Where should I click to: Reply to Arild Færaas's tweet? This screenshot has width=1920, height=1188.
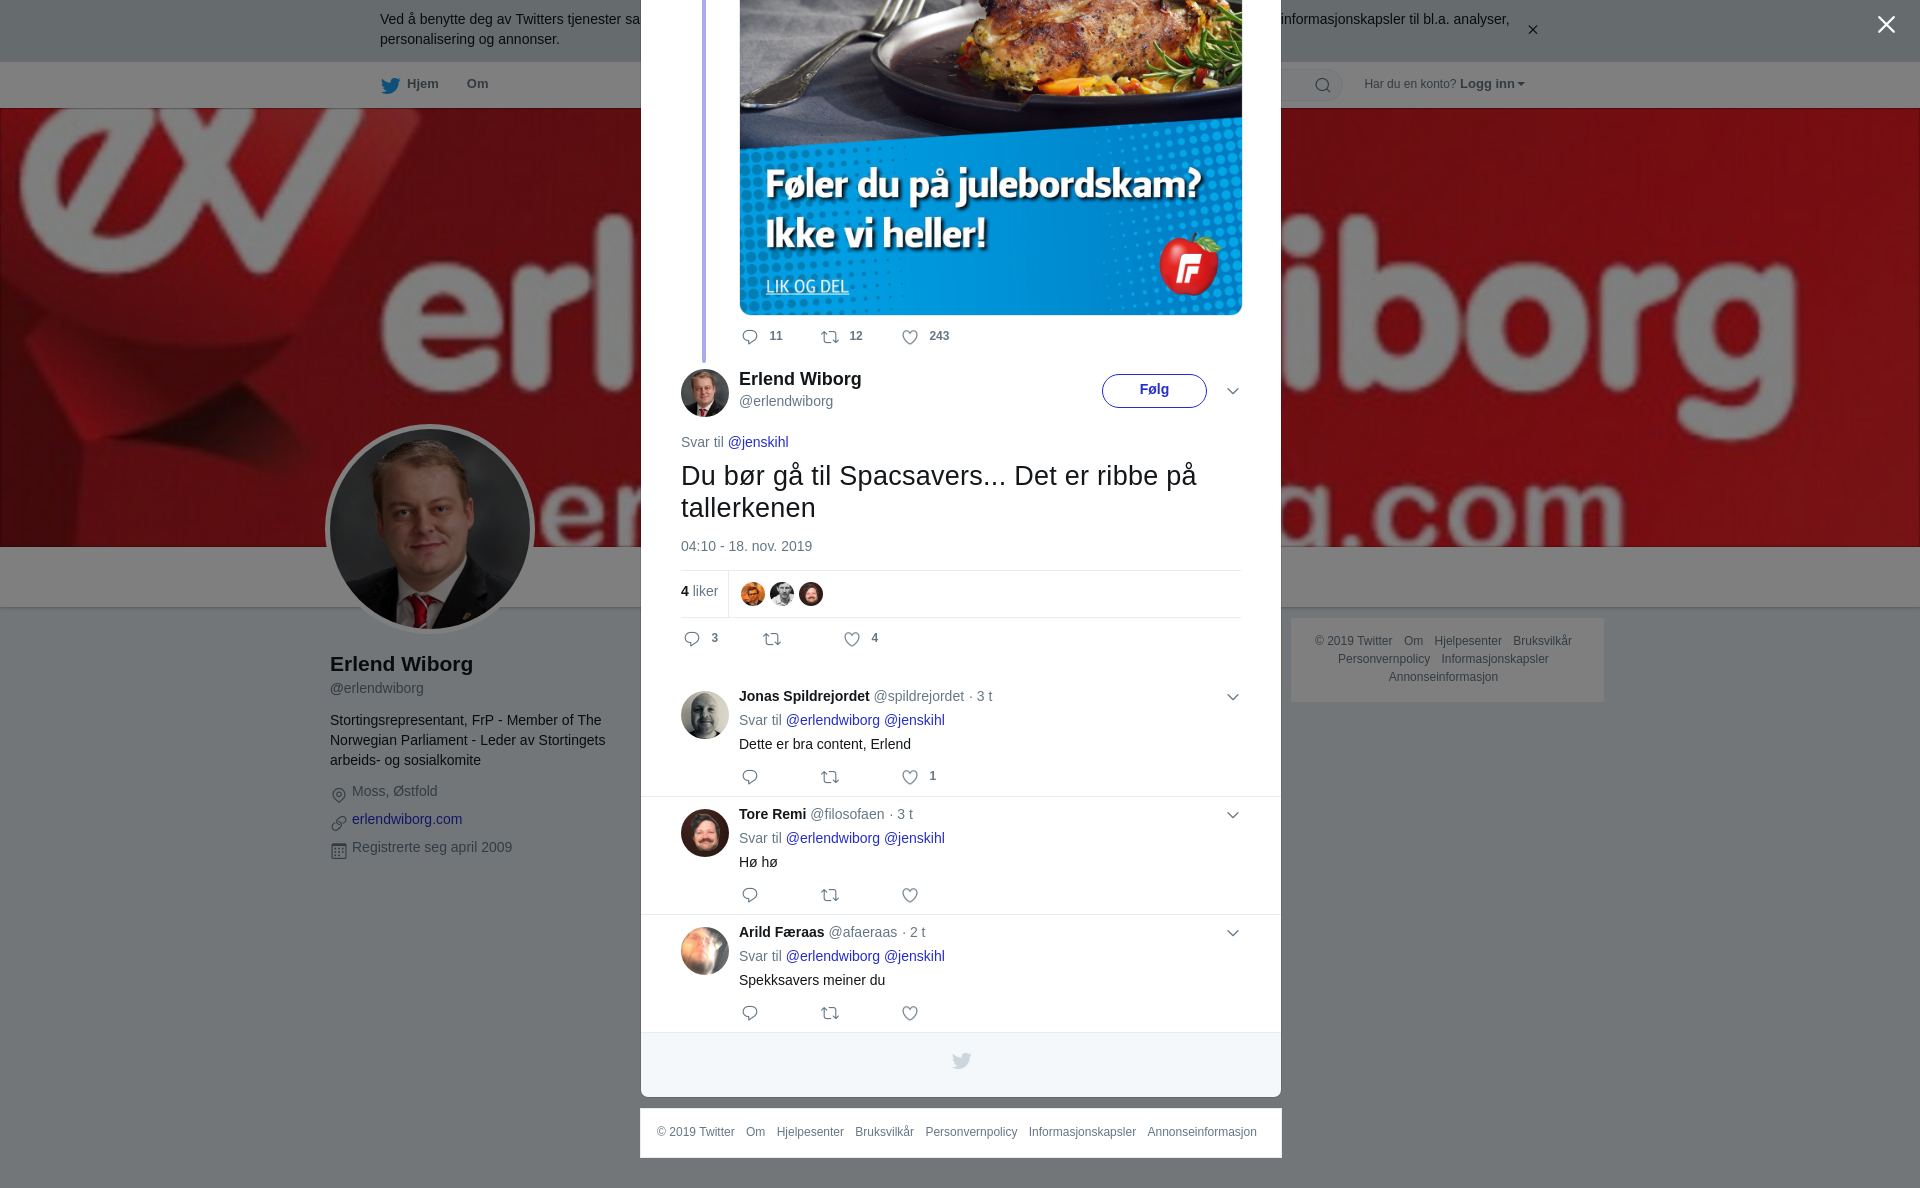[x=750, y=1013]
